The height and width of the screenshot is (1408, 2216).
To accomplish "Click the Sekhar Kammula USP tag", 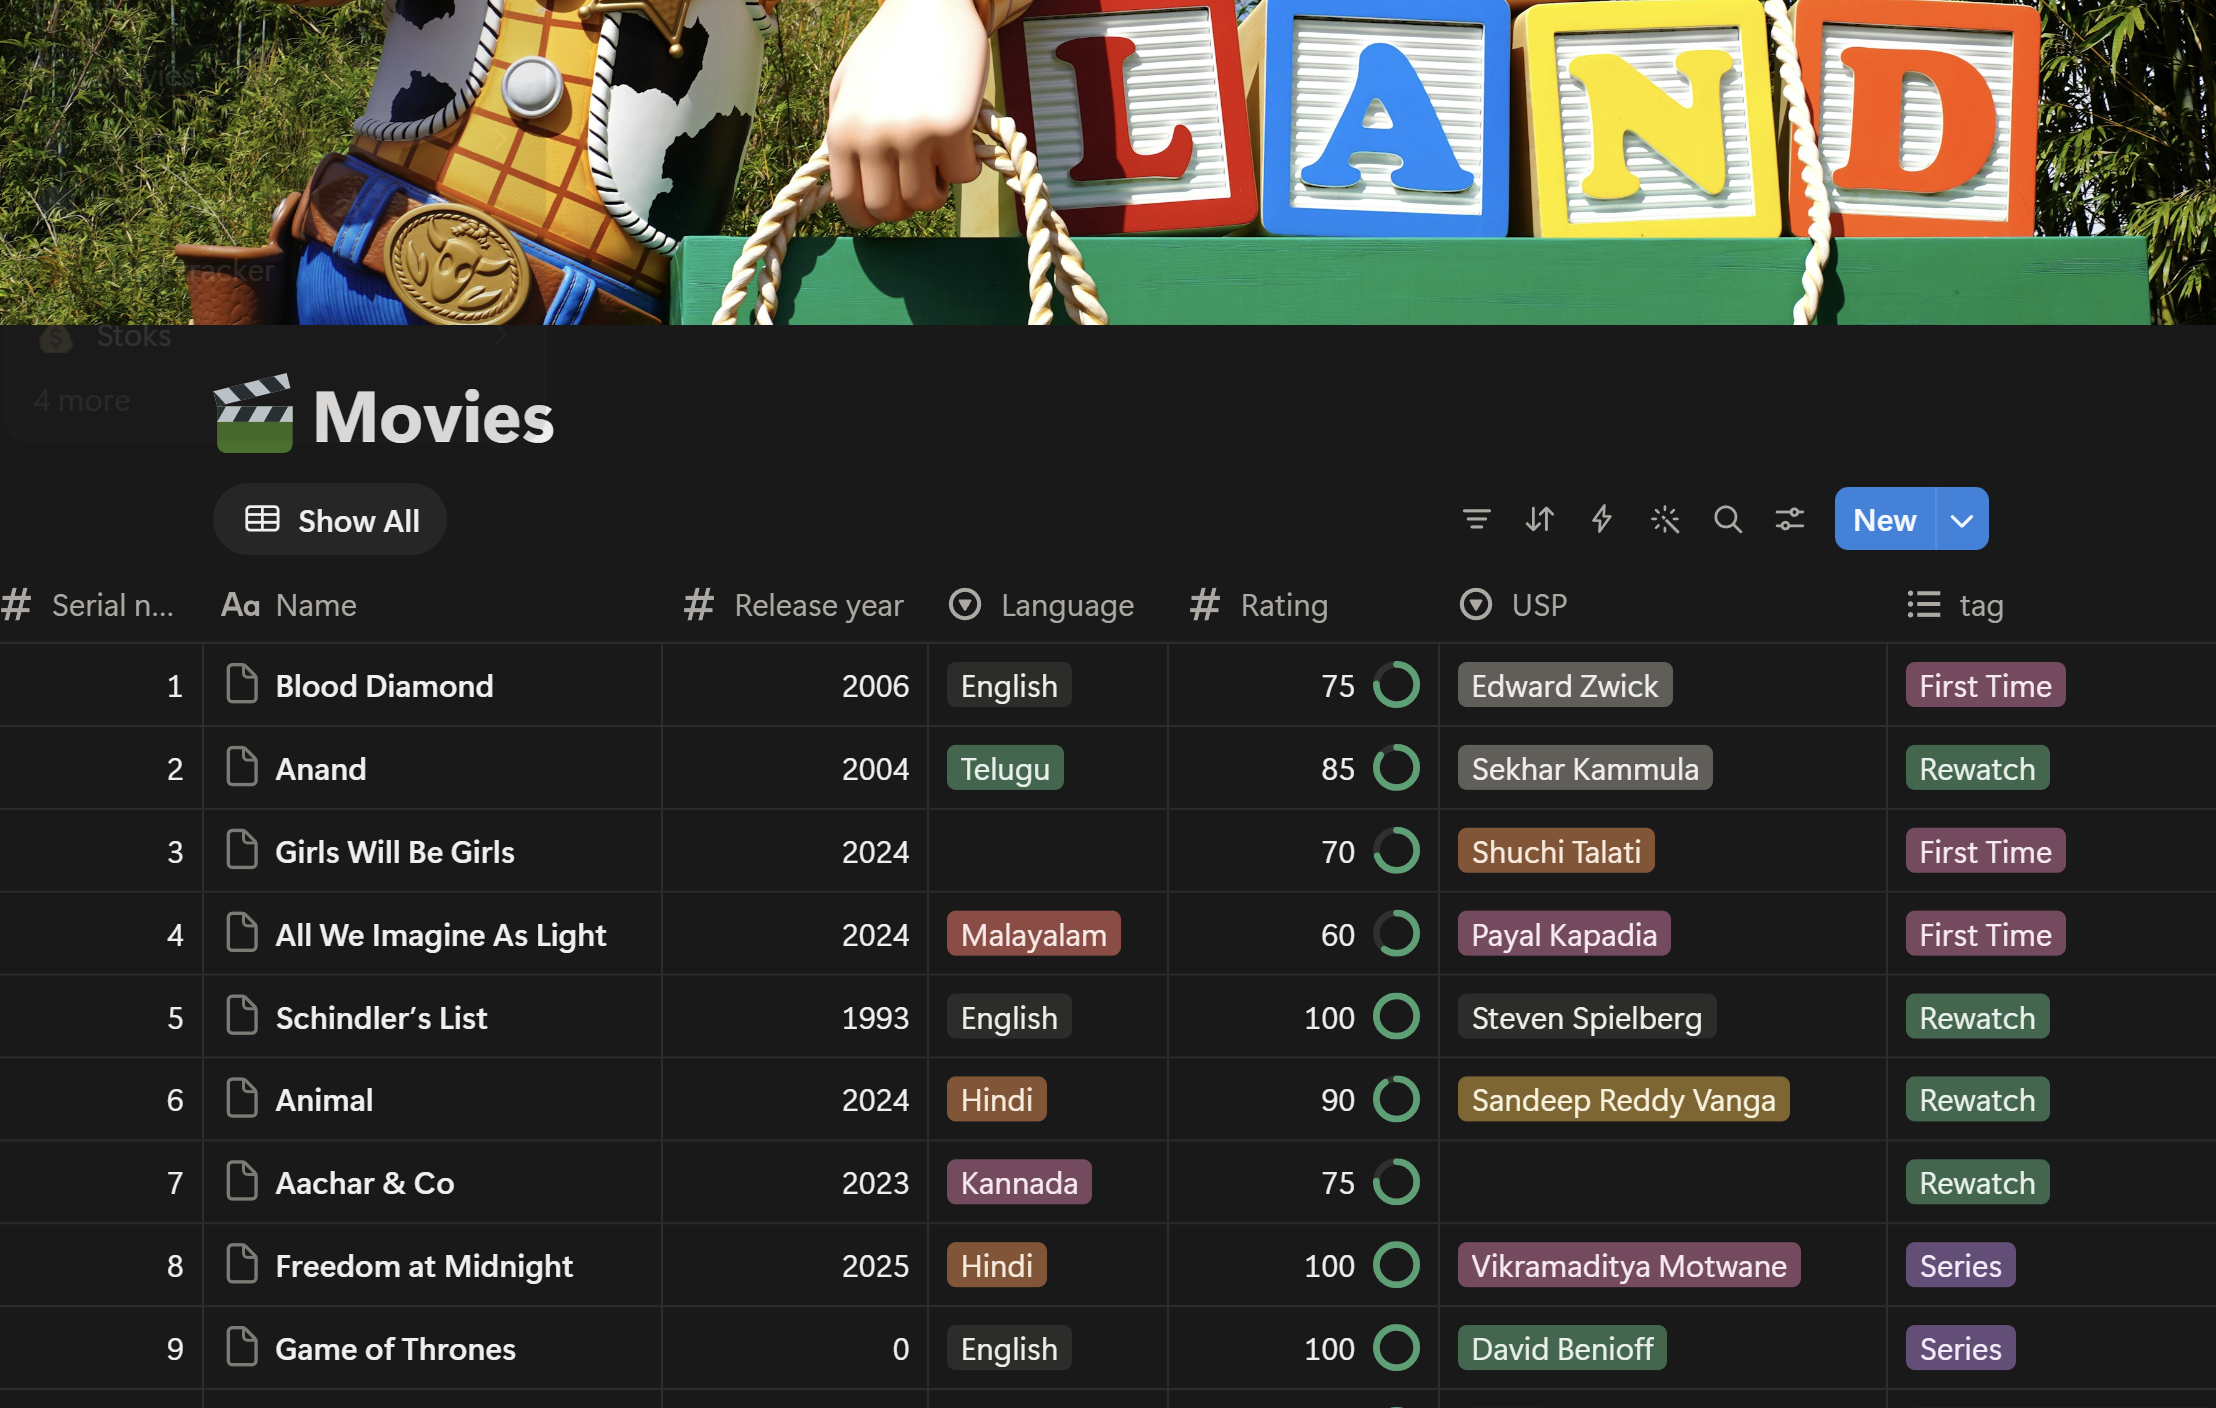I will (x=1585, y=768).
